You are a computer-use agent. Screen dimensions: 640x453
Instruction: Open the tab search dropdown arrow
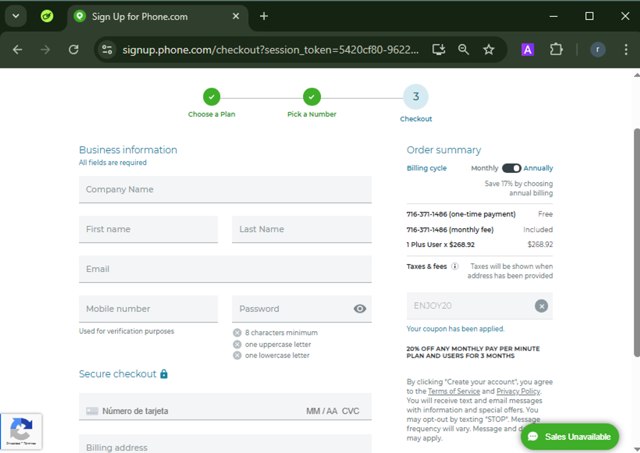16,16
